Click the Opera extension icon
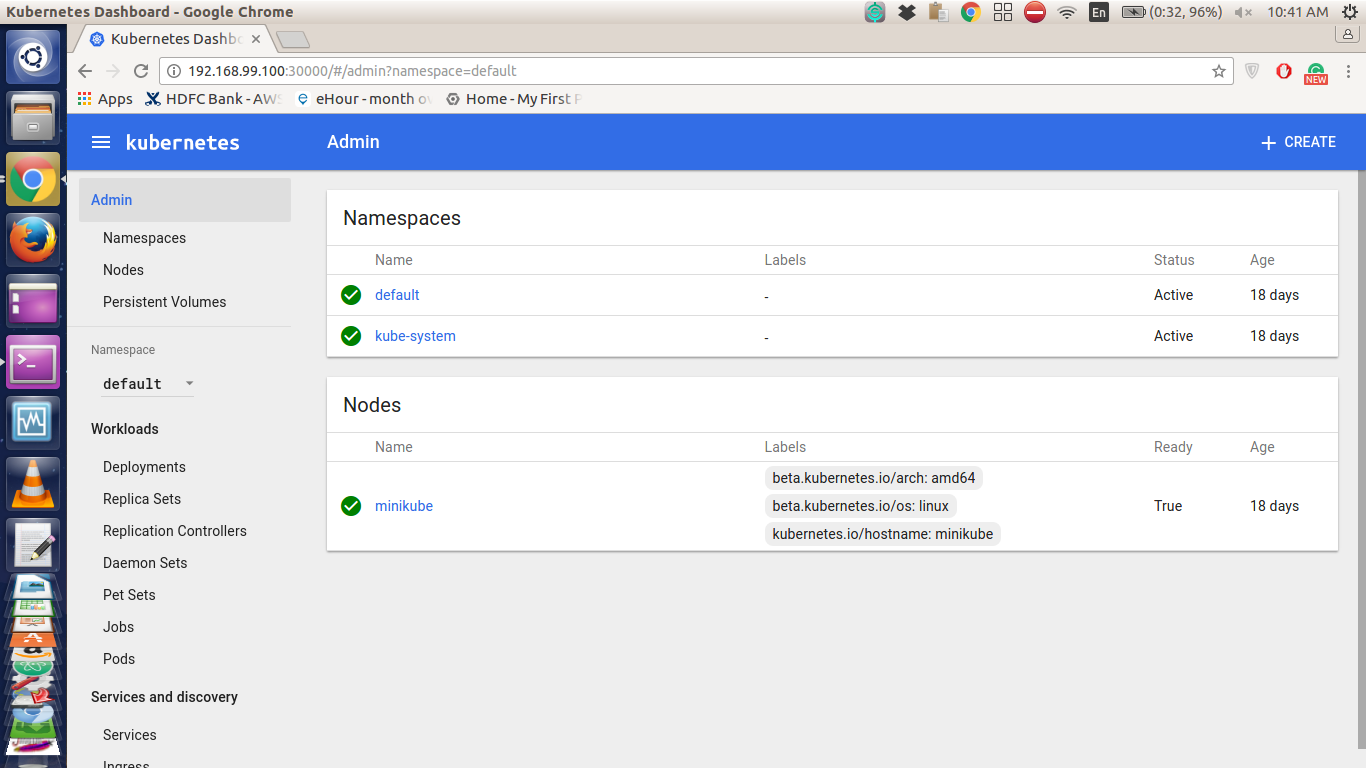The height and width of the screenshot is (768, 1366). (1284, 71)
